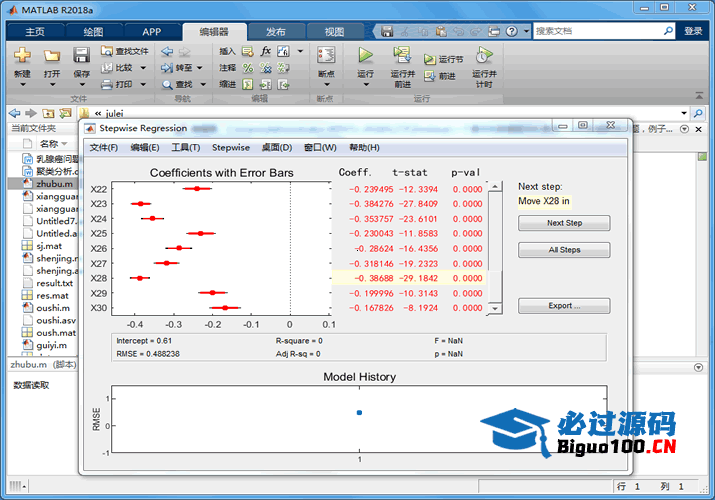The height and width of the screenshot is (500, 715).
Task: Switch to the 绘图 Plots tab
Action: click(93, 31)
